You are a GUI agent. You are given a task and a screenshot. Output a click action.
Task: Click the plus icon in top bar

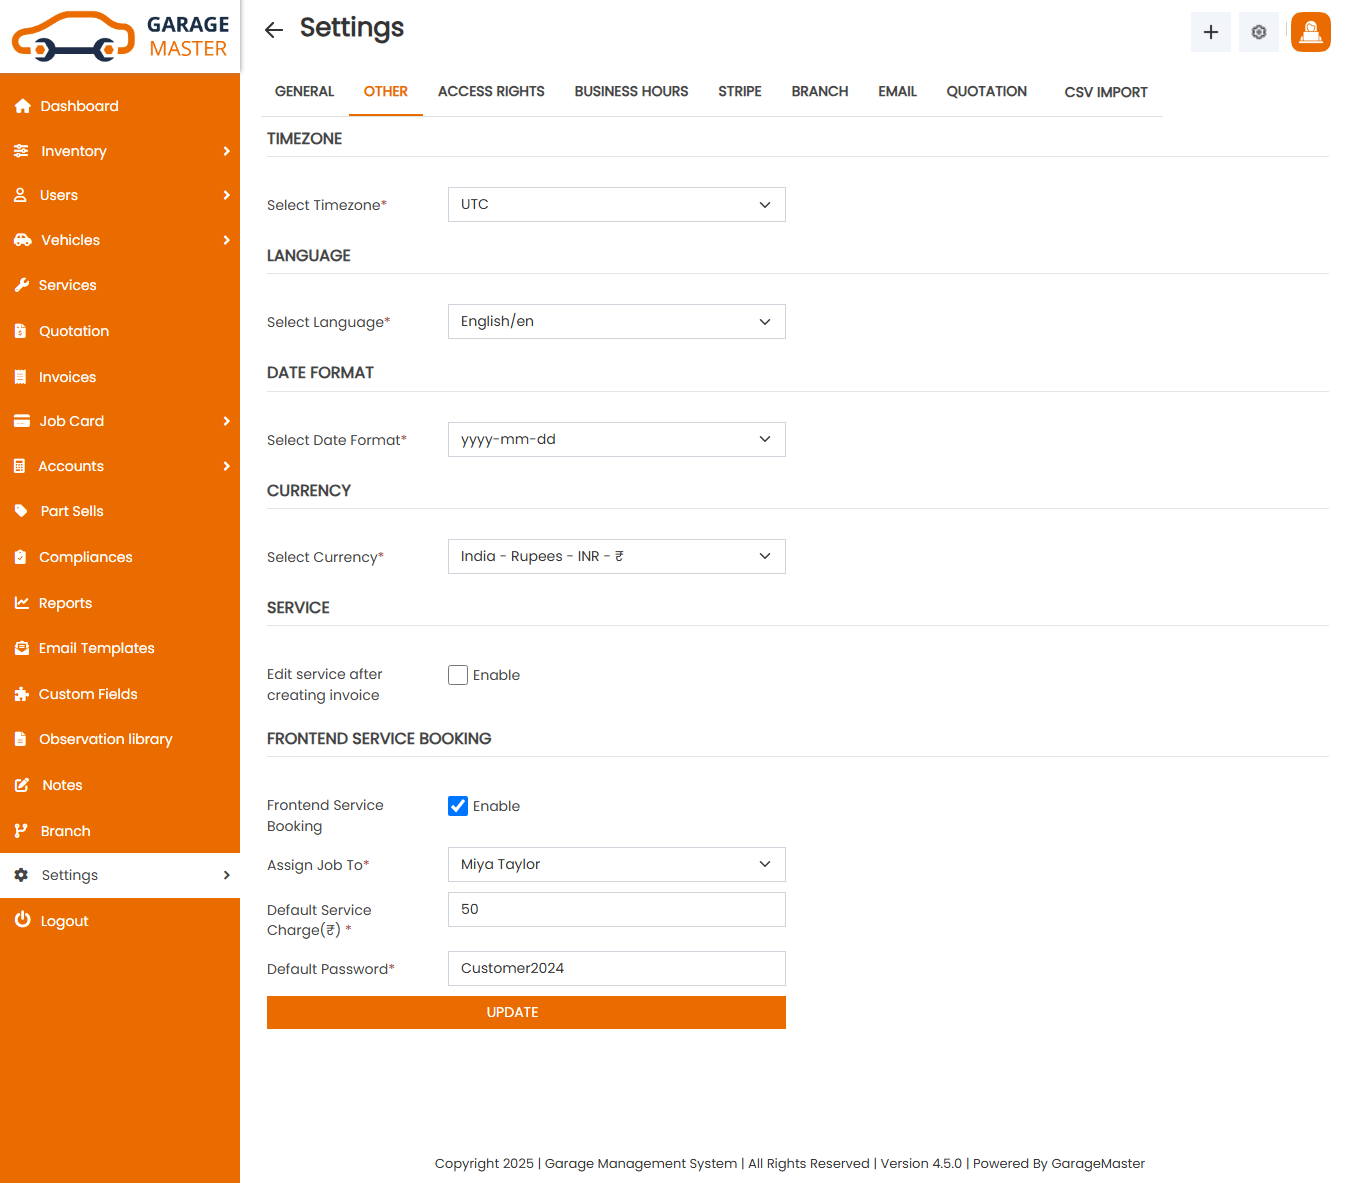tap(1210, 32)
